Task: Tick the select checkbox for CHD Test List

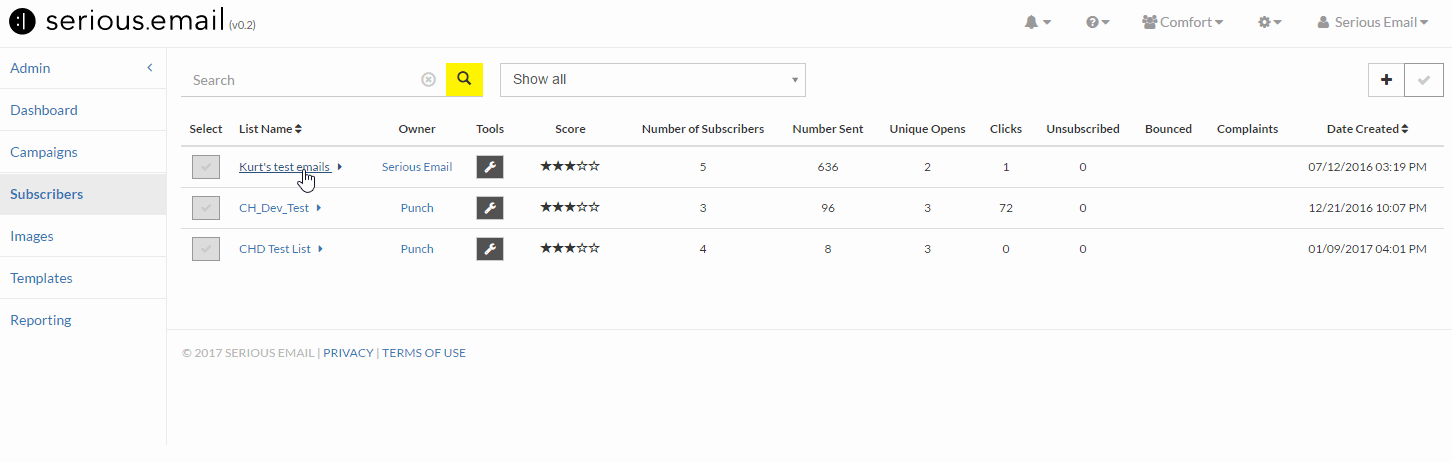Action: (206, 249)
